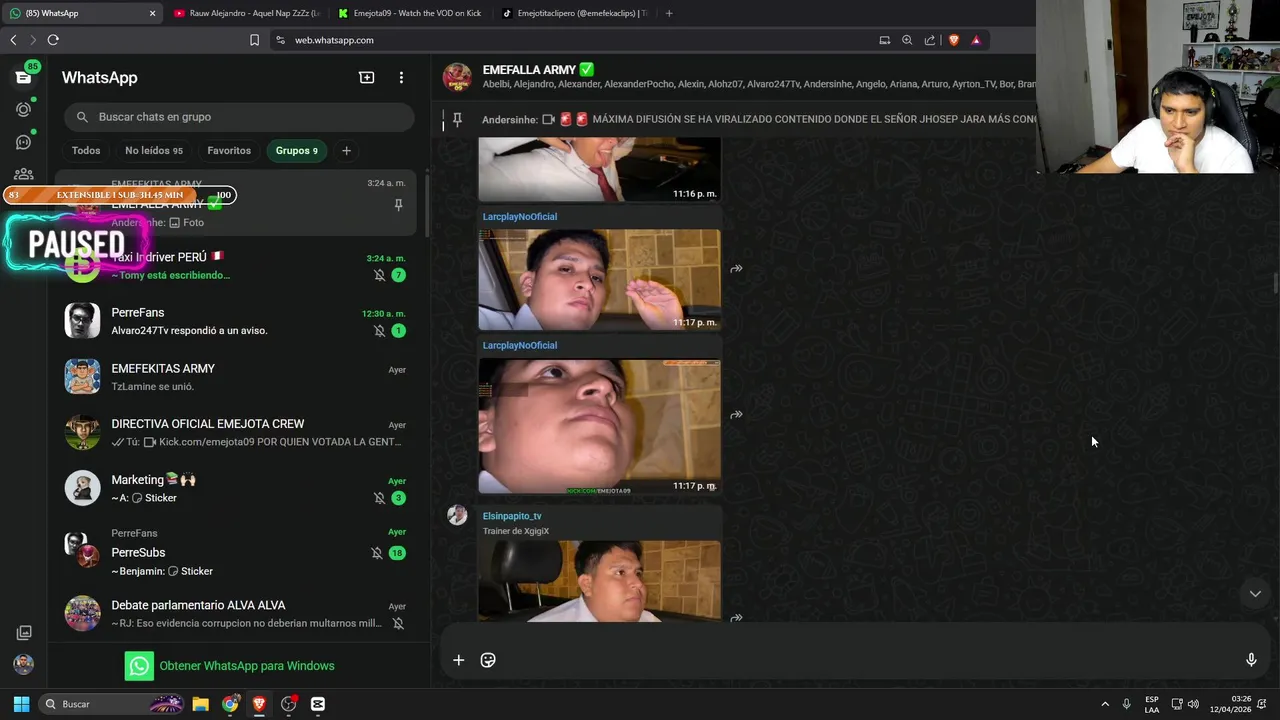The height and width of the screenshot is (720, 1280).
Task: Switch to Rauw Alejandro YouTube tab
Action: click(x=245, y=13)
